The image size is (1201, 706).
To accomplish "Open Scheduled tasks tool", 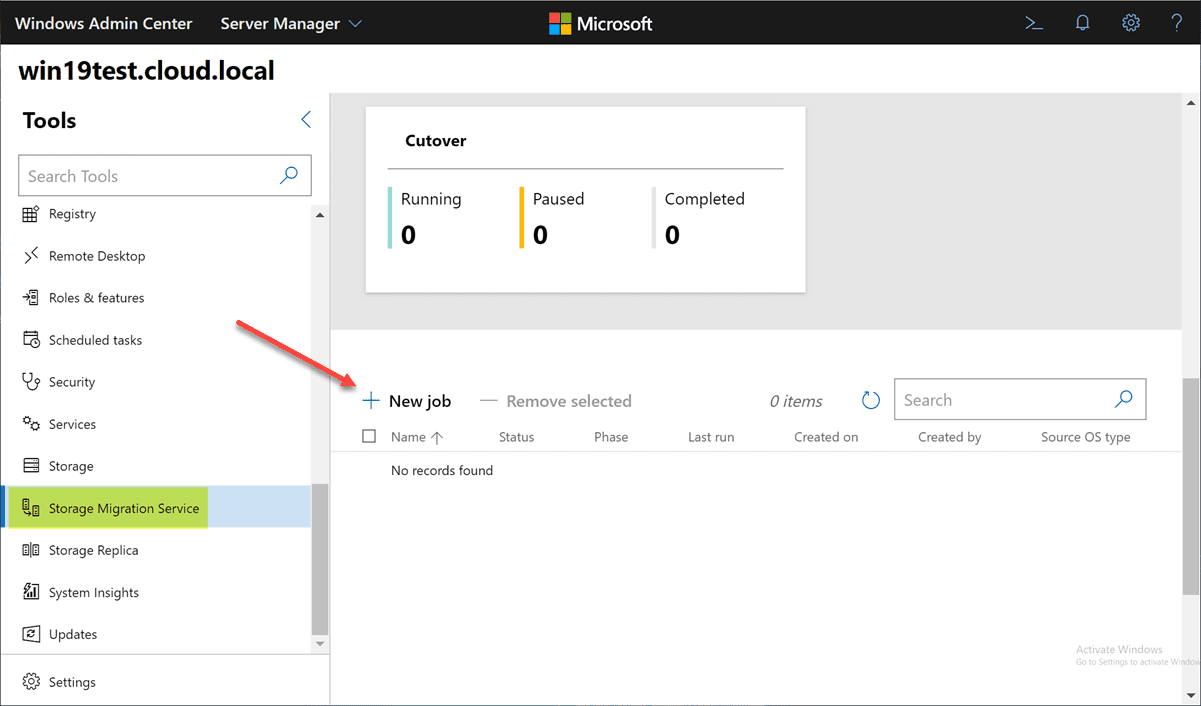I will click(95, 340).
